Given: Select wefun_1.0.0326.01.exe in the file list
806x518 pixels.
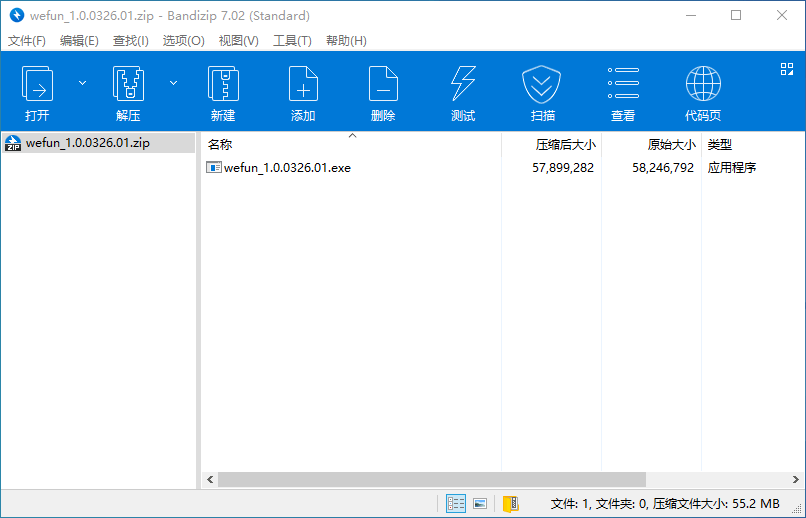Looking at the screenshot, I should [286, 168].
